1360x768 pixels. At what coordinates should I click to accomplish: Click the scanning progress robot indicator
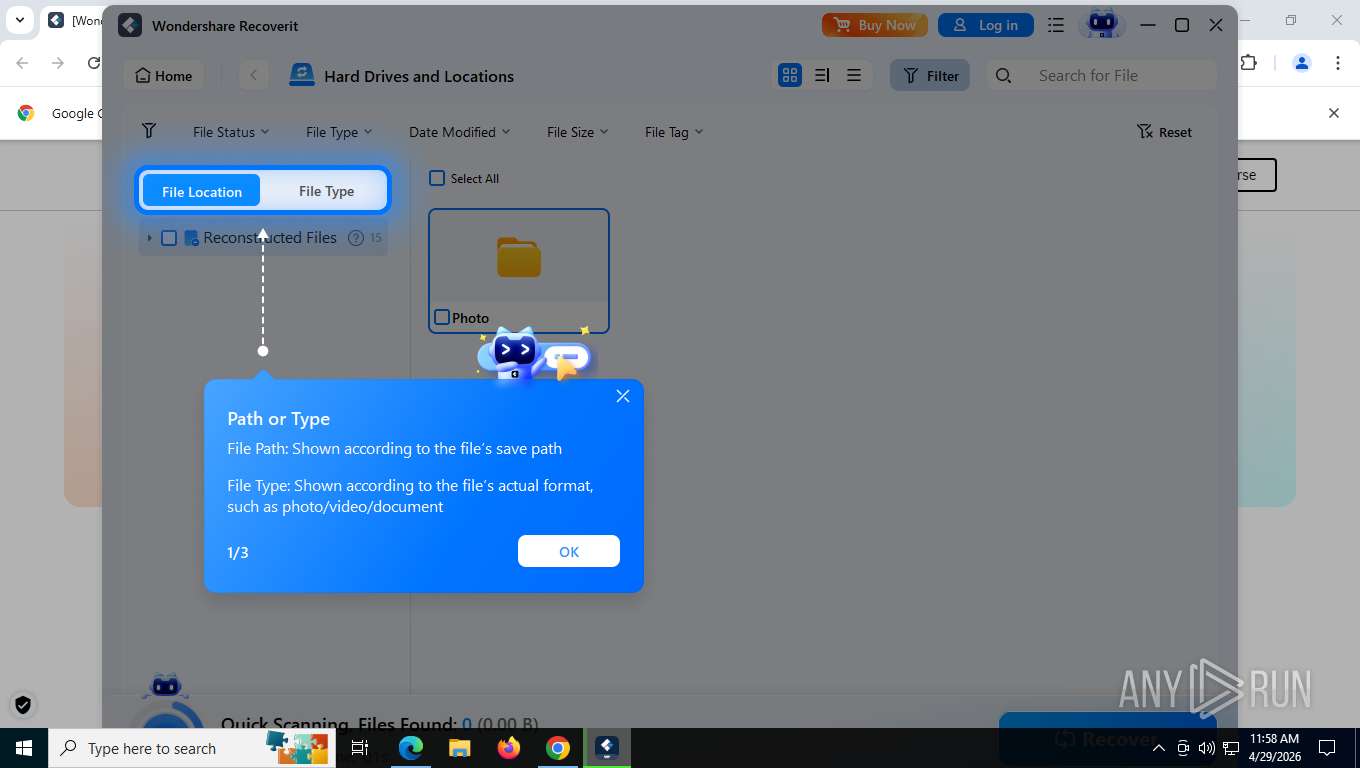pyautogui.click(x=166, y=702)
